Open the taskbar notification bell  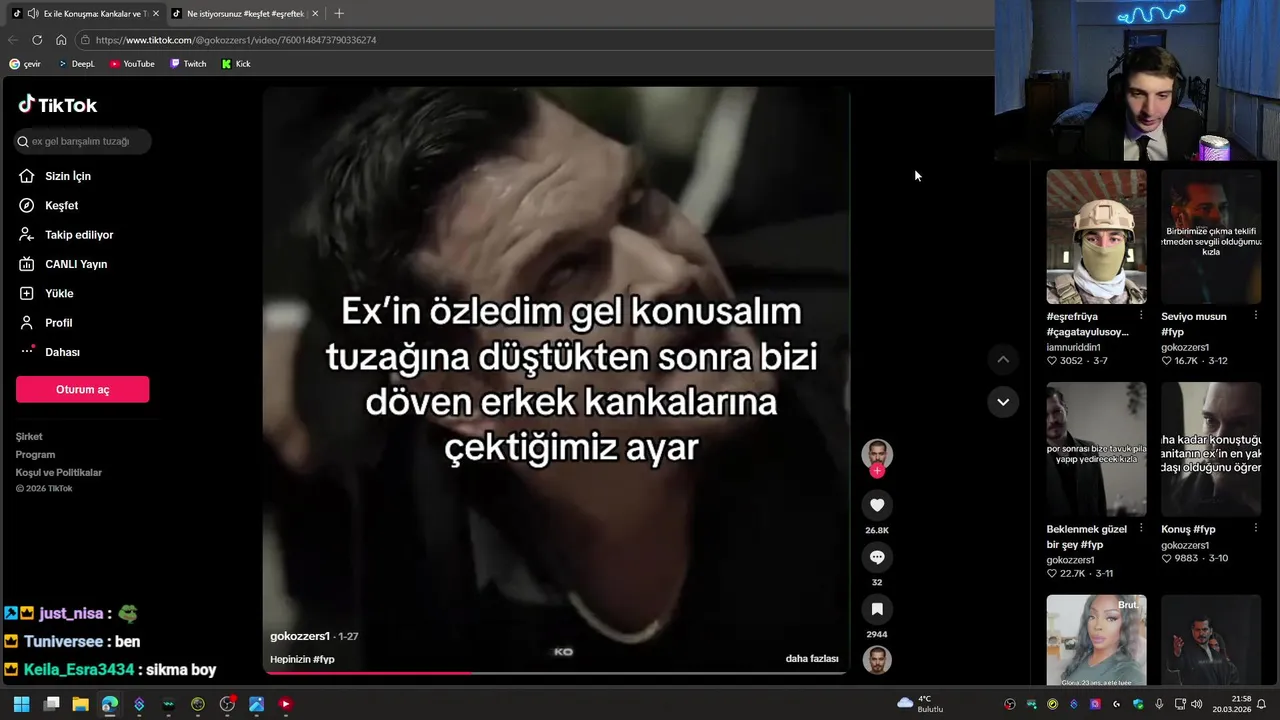click(x=1262, y=704)
